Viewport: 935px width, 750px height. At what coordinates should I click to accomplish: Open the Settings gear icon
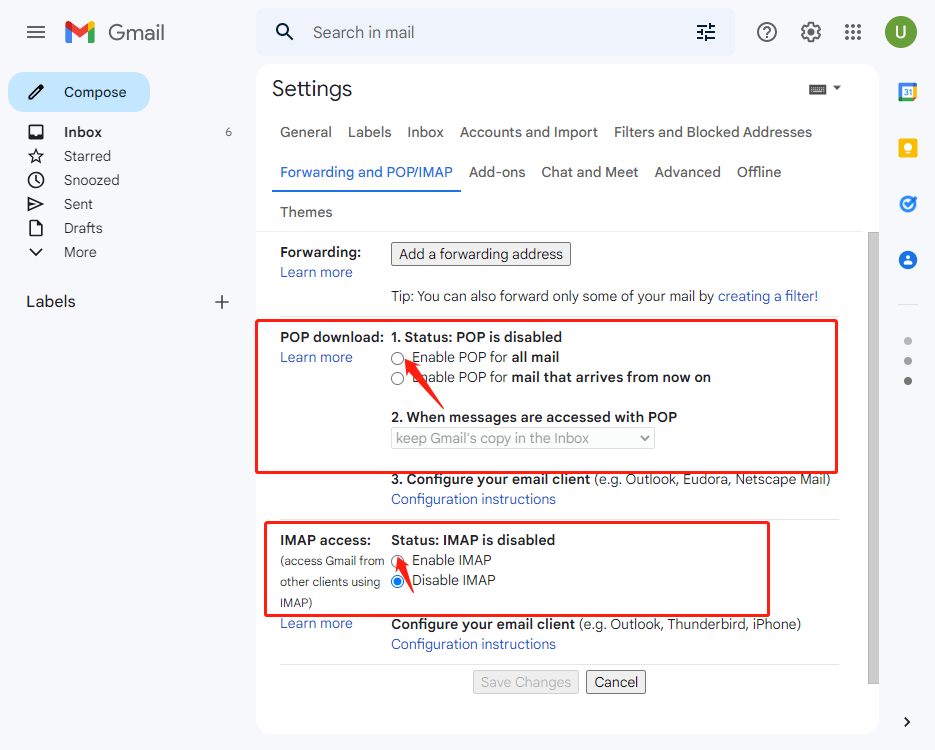810,32
